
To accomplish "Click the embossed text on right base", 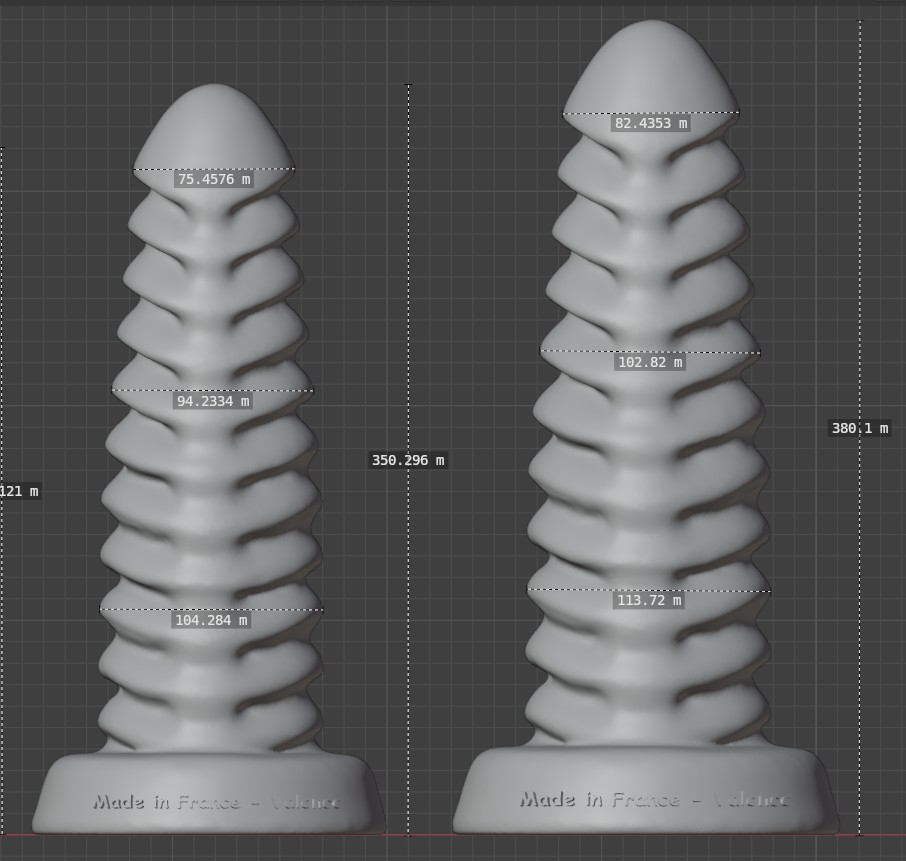I will click(x=653, y=799).
